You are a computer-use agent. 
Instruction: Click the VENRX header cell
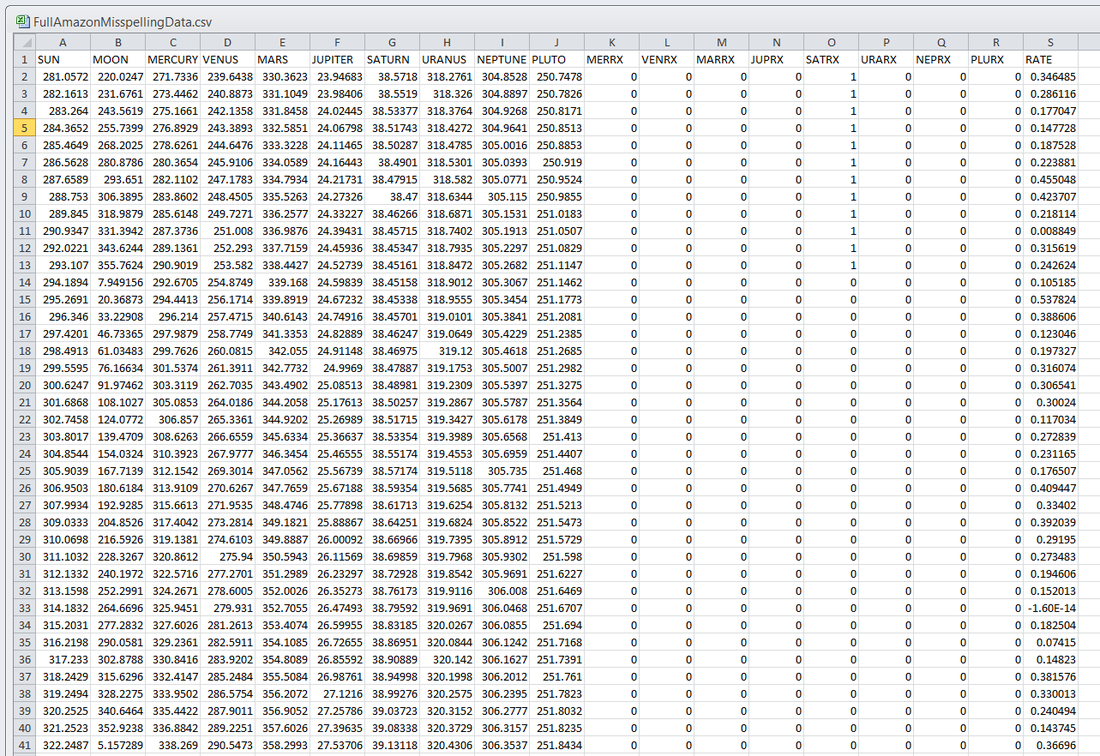(x=666, y=60)
